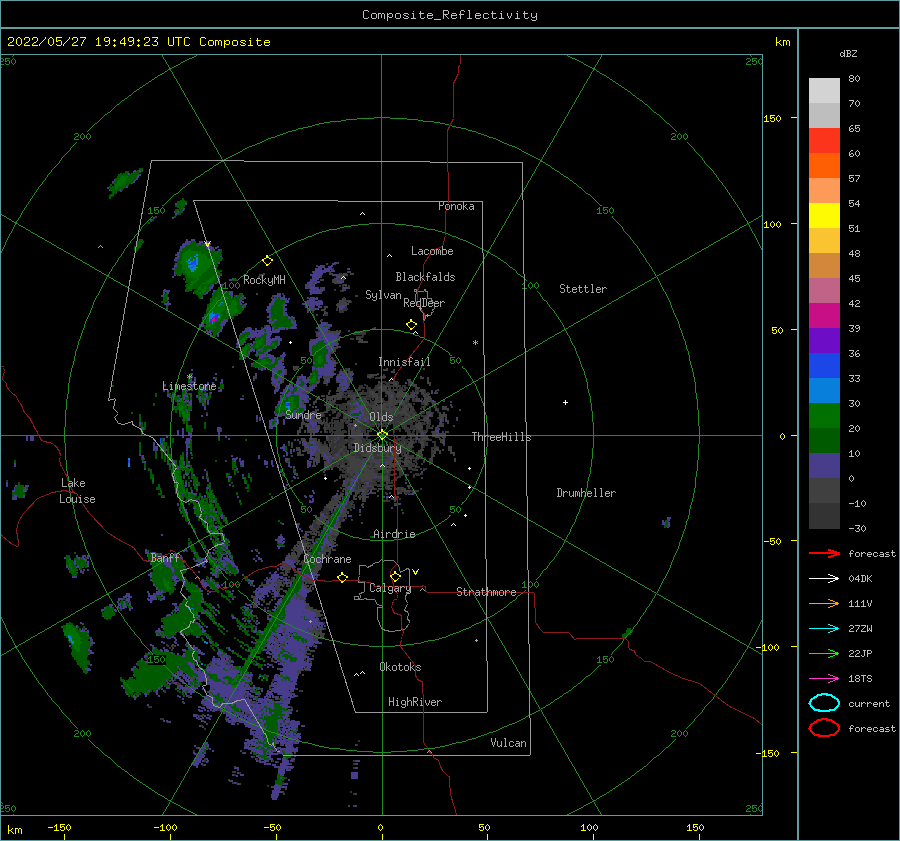
Task: Click the dBZ legend heading
Action: 848,53
